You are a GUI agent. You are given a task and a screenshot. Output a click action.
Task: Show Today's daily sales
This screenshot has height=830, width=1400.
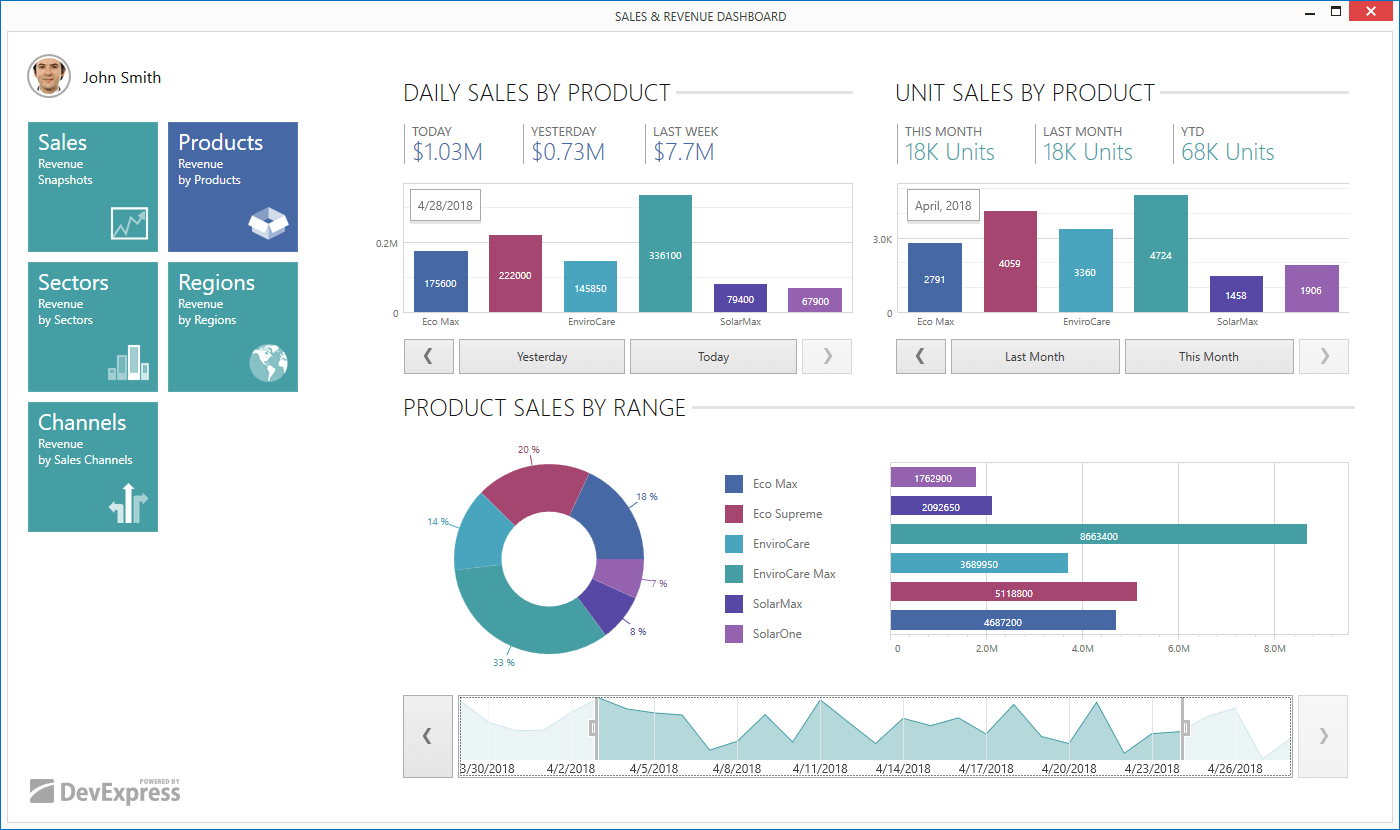pos(713,357)
